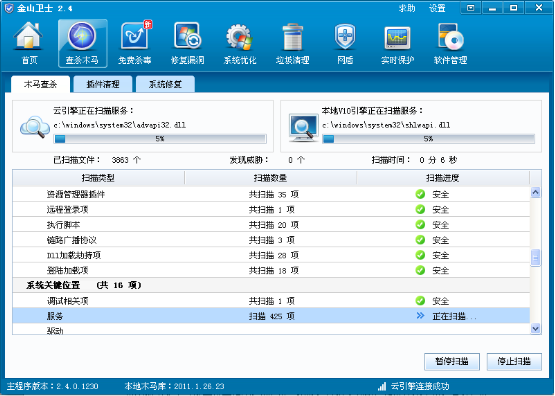Click the 共扫描 35 项 count text
Image resolution: width=555 pixels, height=396 pixels.
click(x=274, y=194)
